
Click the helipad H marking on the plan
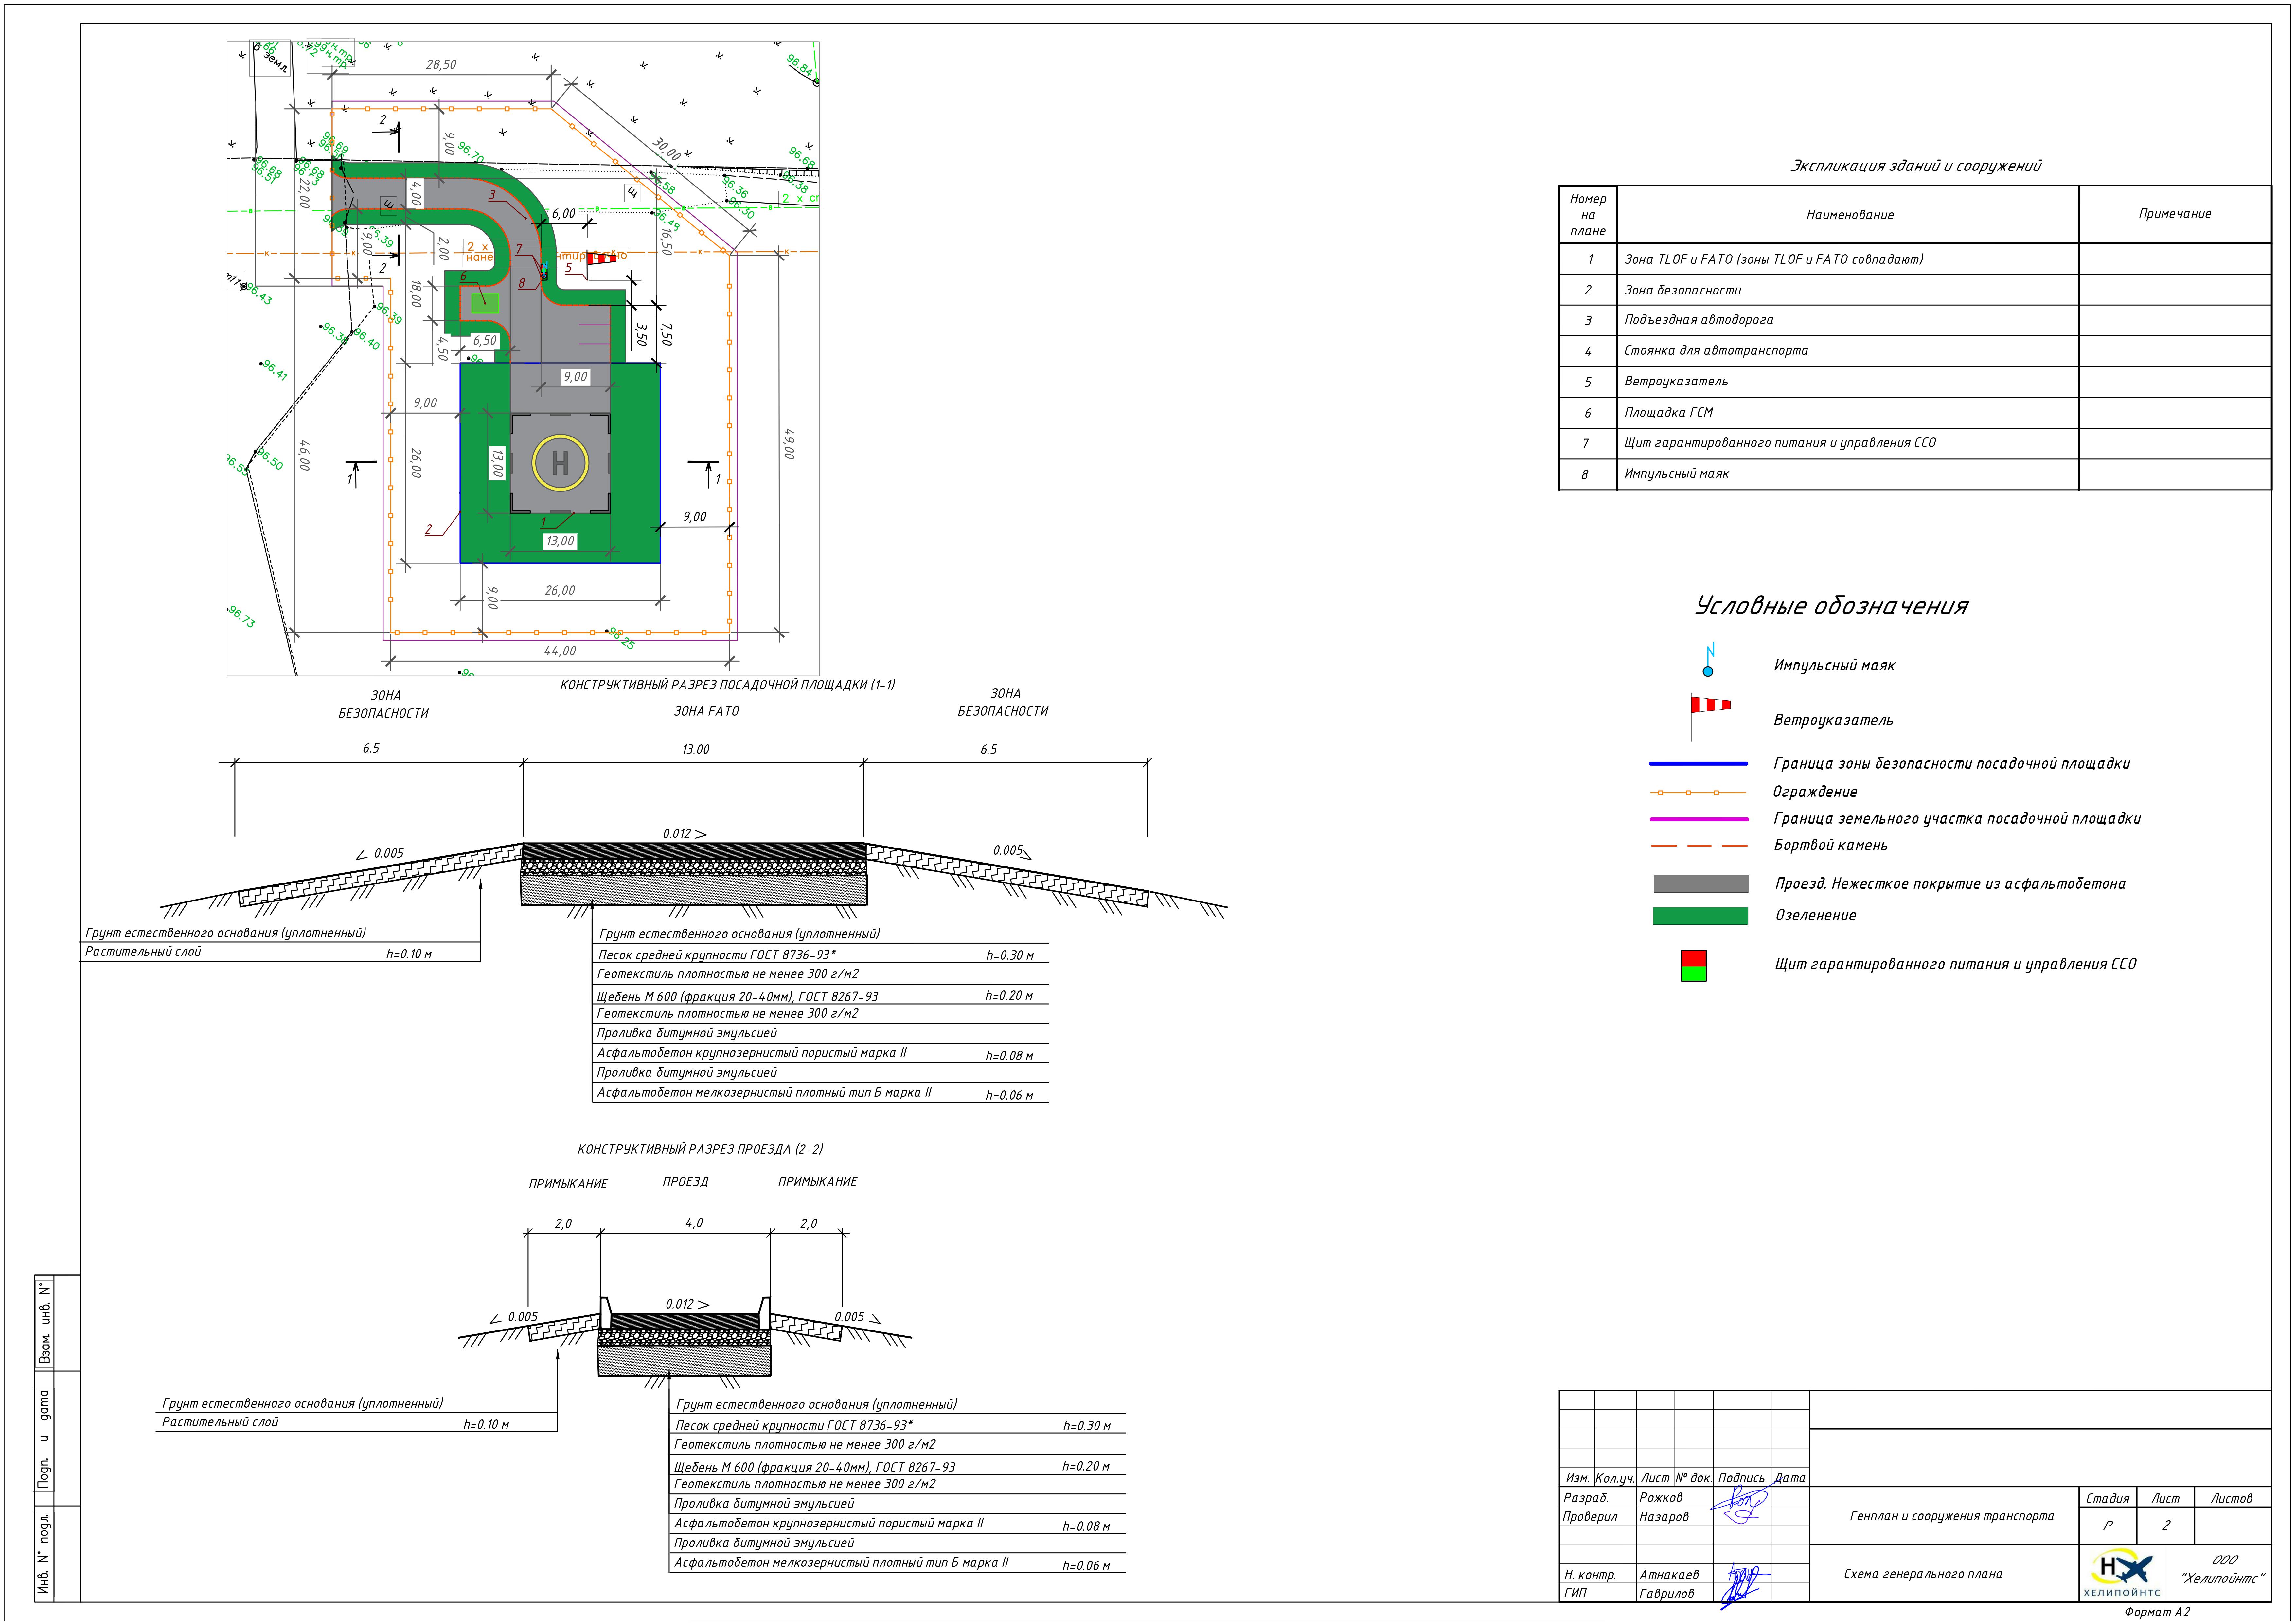click(x=560, y=463)
